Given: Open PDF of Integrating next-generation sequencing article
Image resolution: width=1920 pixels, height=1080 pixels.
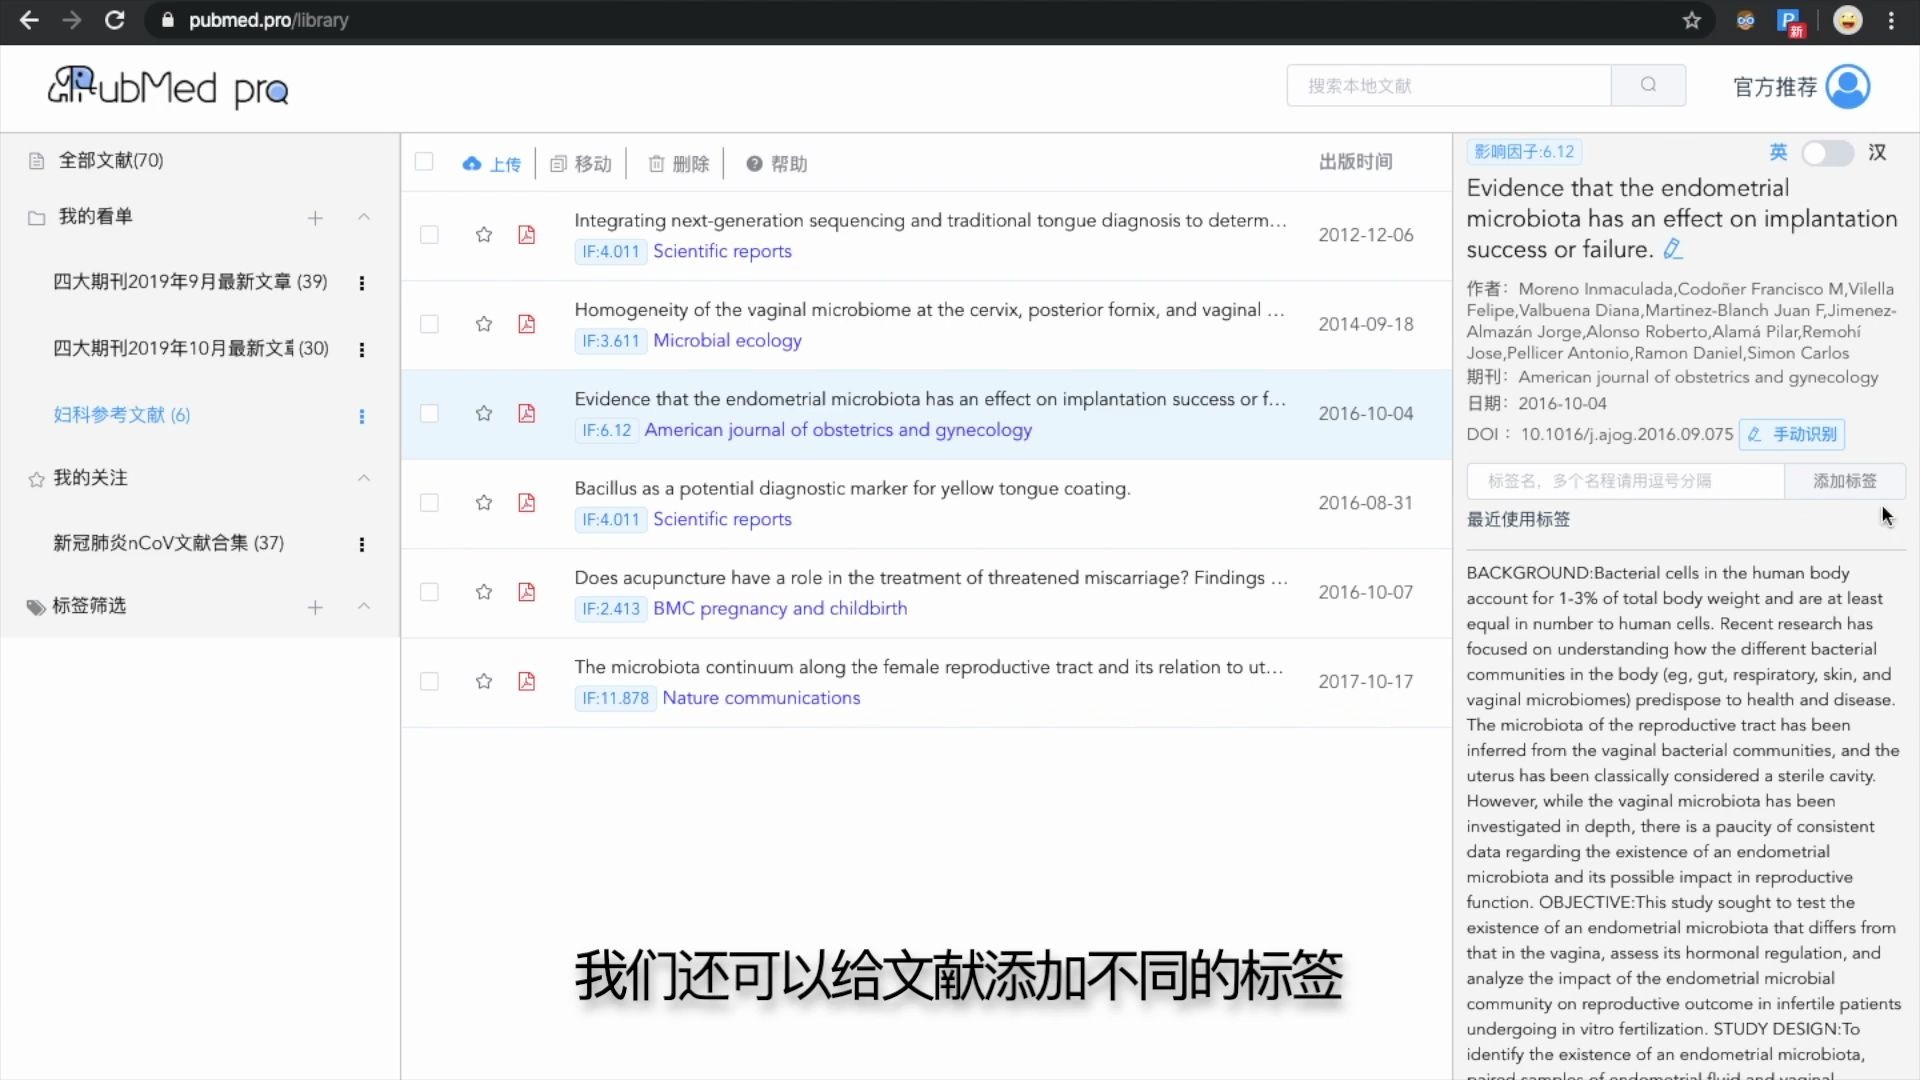Looking at the screenshot, I should (526, 235).
